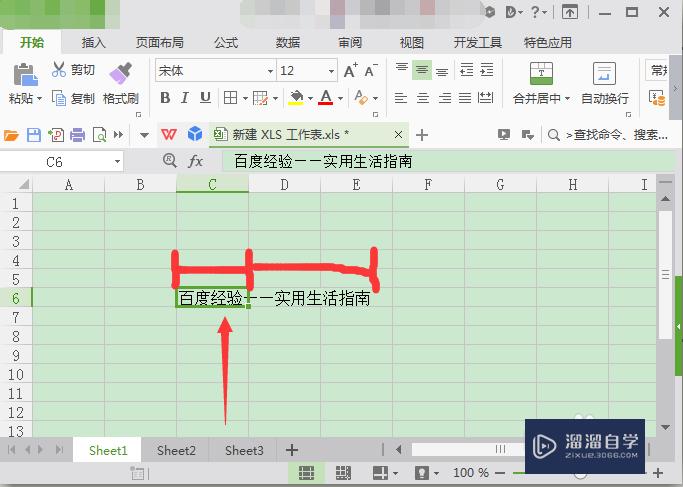
Task: Click the fx insert function icon
Action: click(x=195, y=162)
